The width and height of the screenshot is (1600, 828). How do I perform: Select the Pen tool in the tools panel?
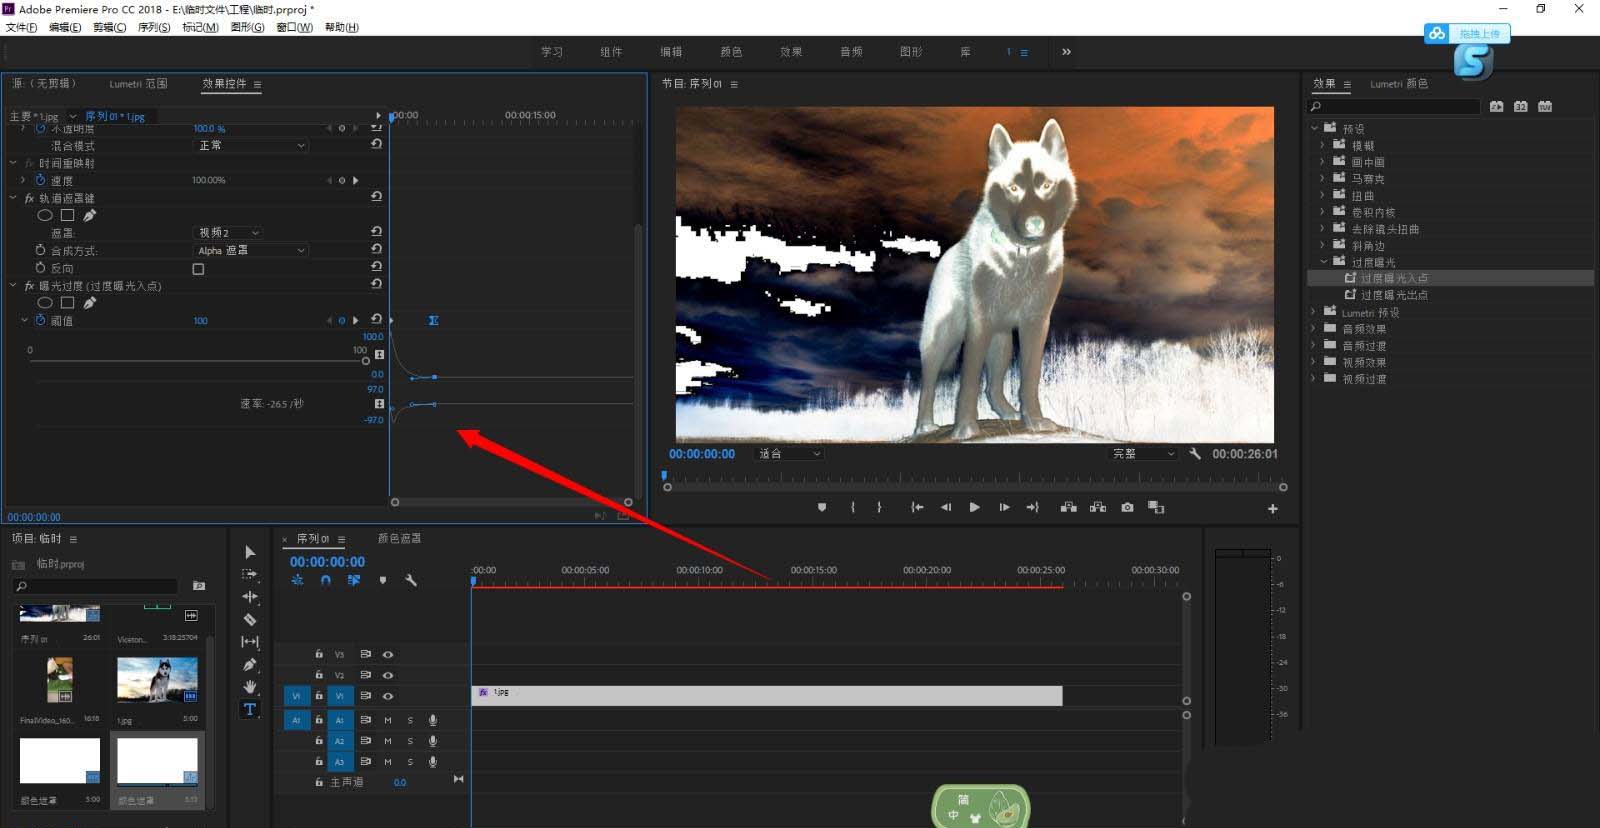coord(250,664)
